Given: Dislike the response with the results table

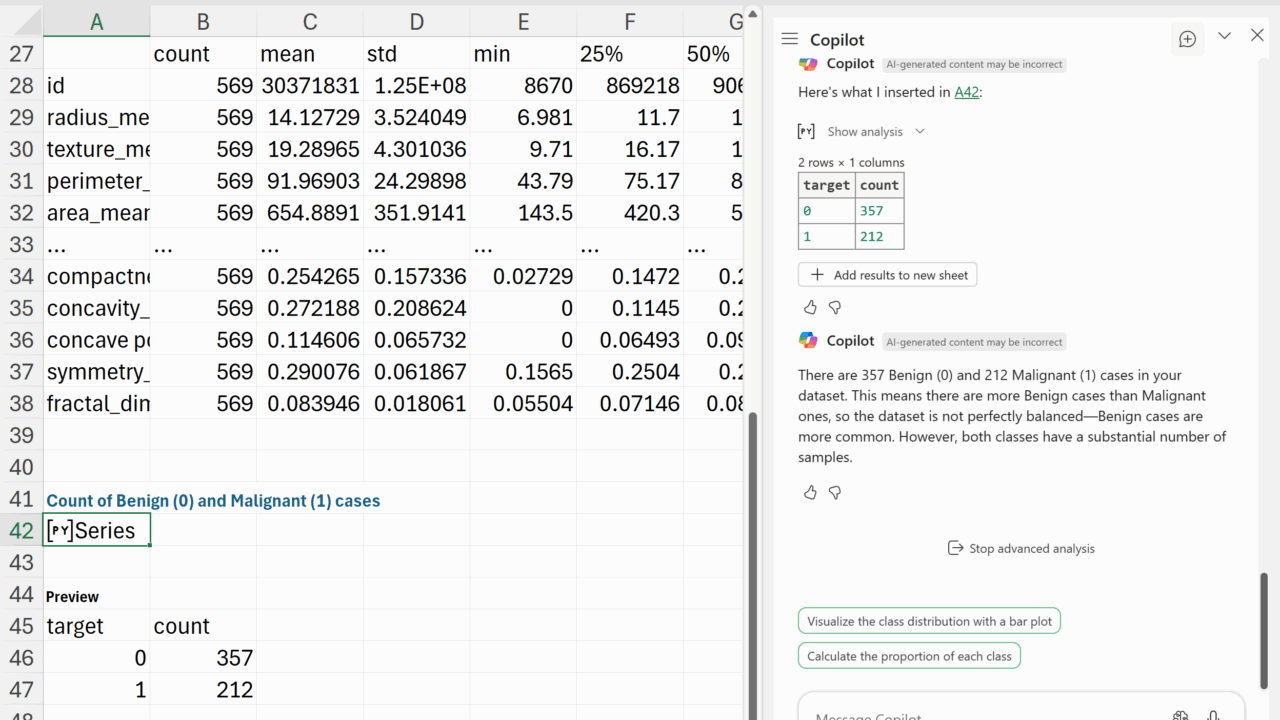Looking at the screenshot, I should (835, 307).
